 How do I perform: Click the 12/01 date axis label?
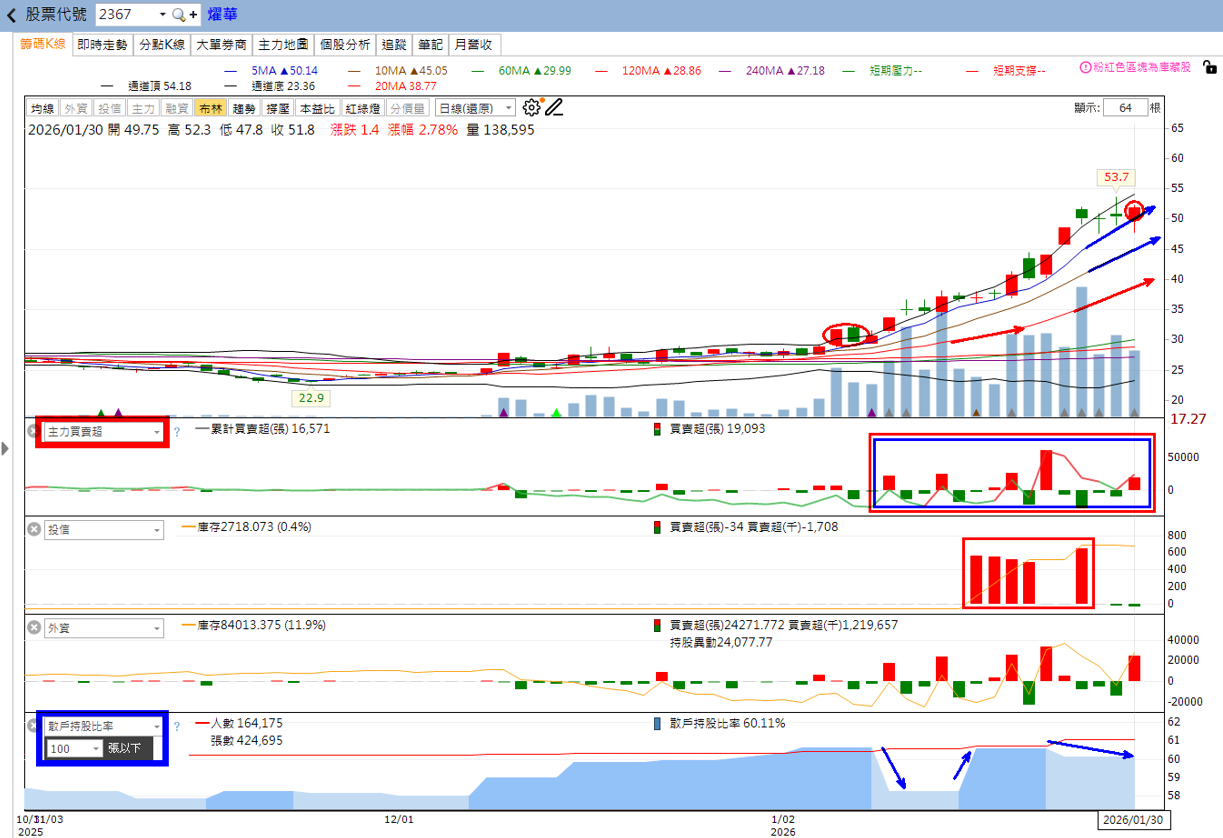coord(400,819)
